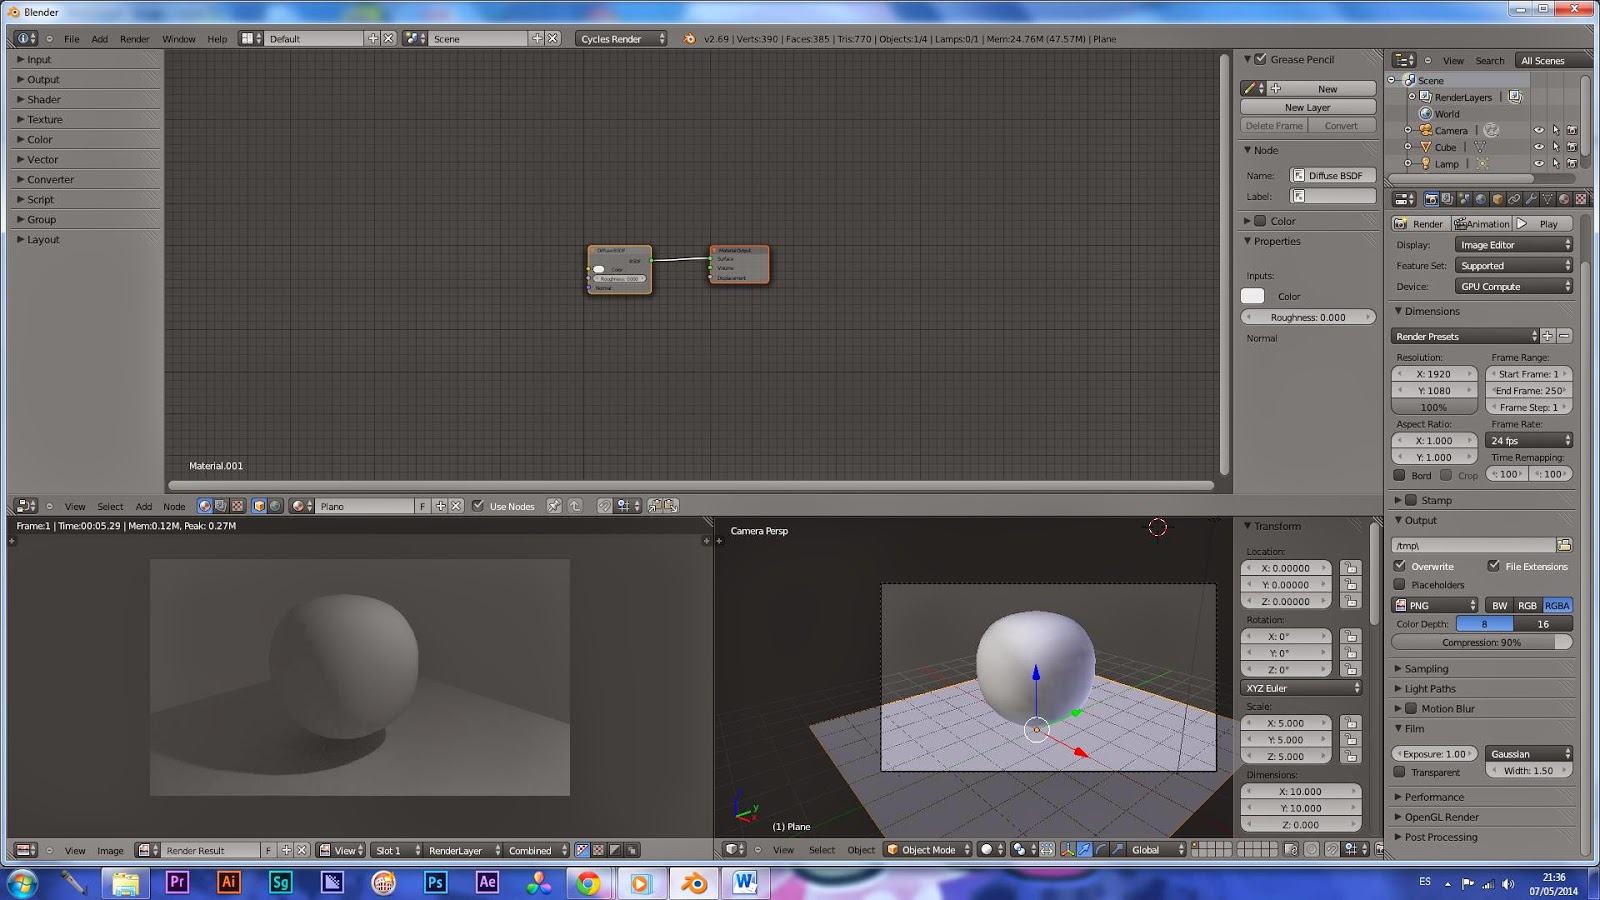Open the Add menu in node editor
The height and width of the screenshot is (900, 1600).
143,506
